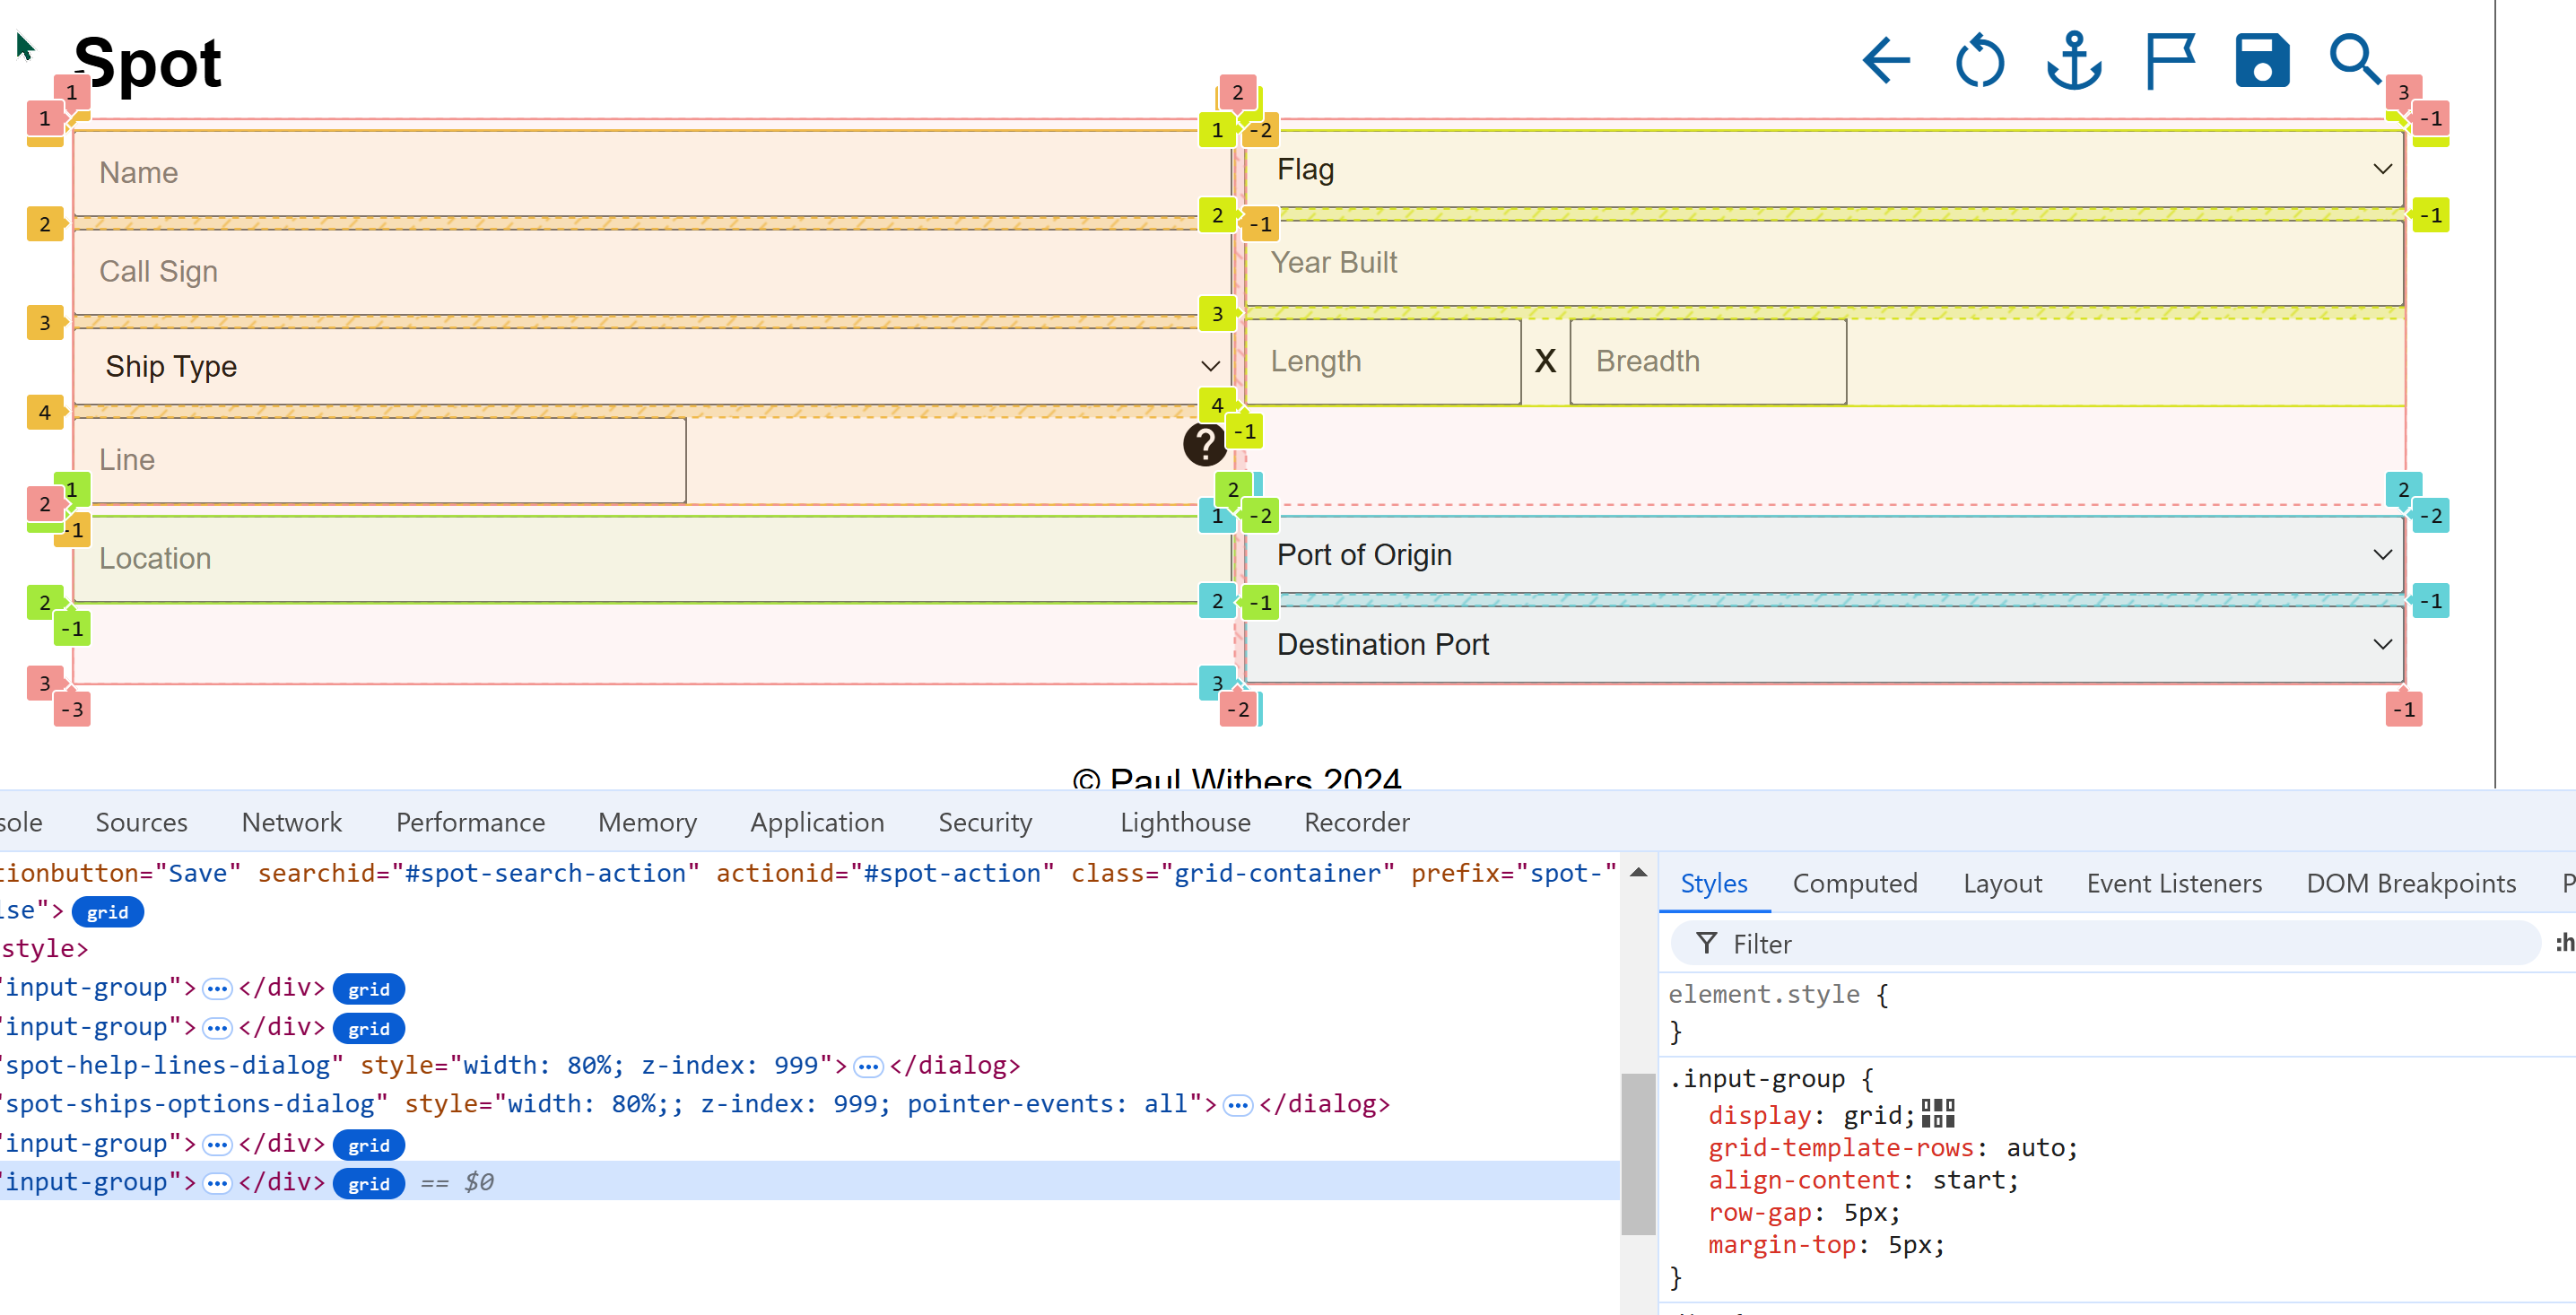The image size is (2576, 1315).
Task: Click the Filter funnel icon in Styles
Action: 1706,943
